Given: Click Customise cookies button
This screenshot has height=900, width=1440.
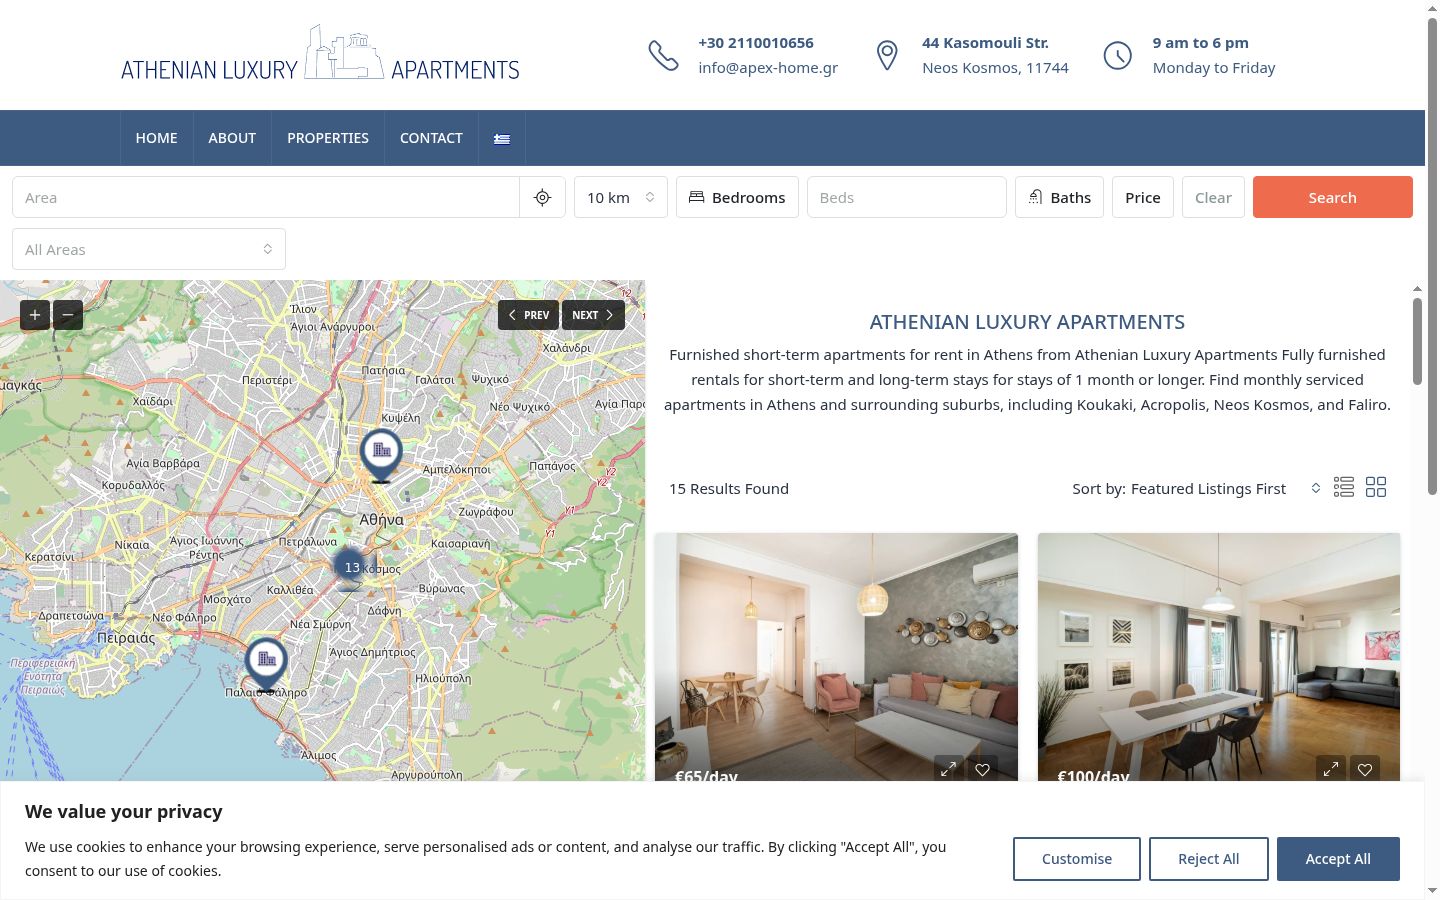Looking at the screenshot, I should (x=1077, y=859).
